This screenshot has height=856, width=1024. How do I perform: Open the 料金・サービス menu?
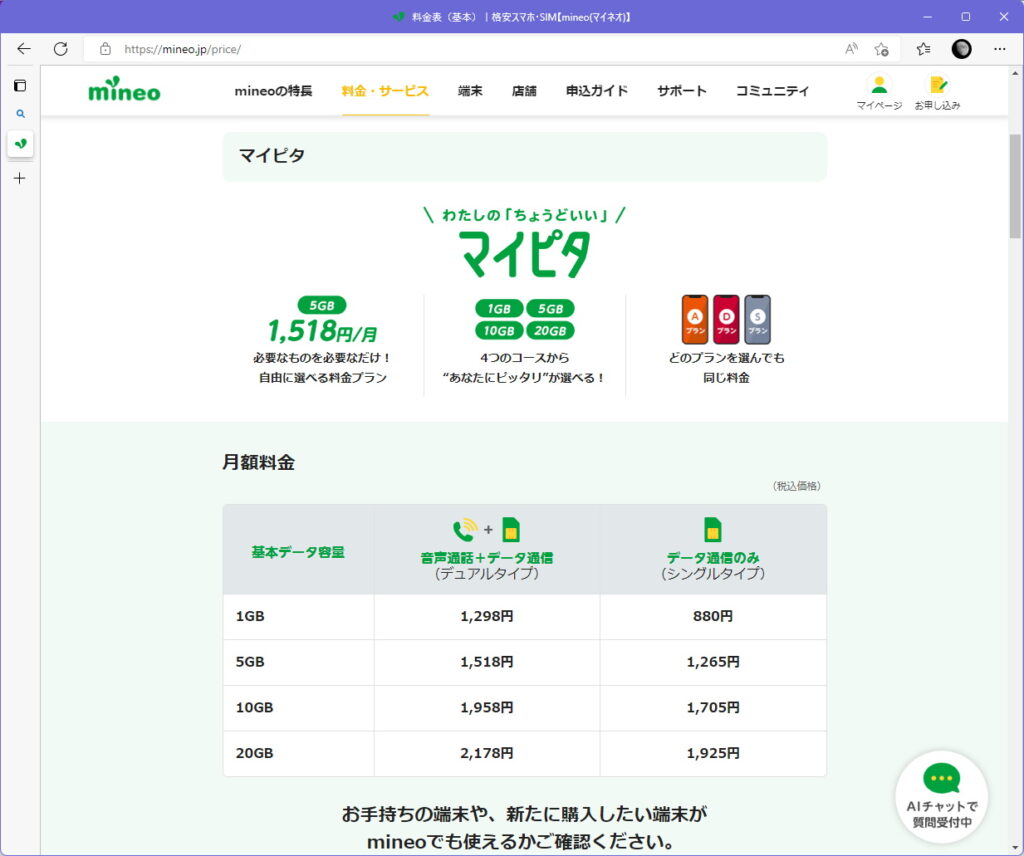(385, 91)
